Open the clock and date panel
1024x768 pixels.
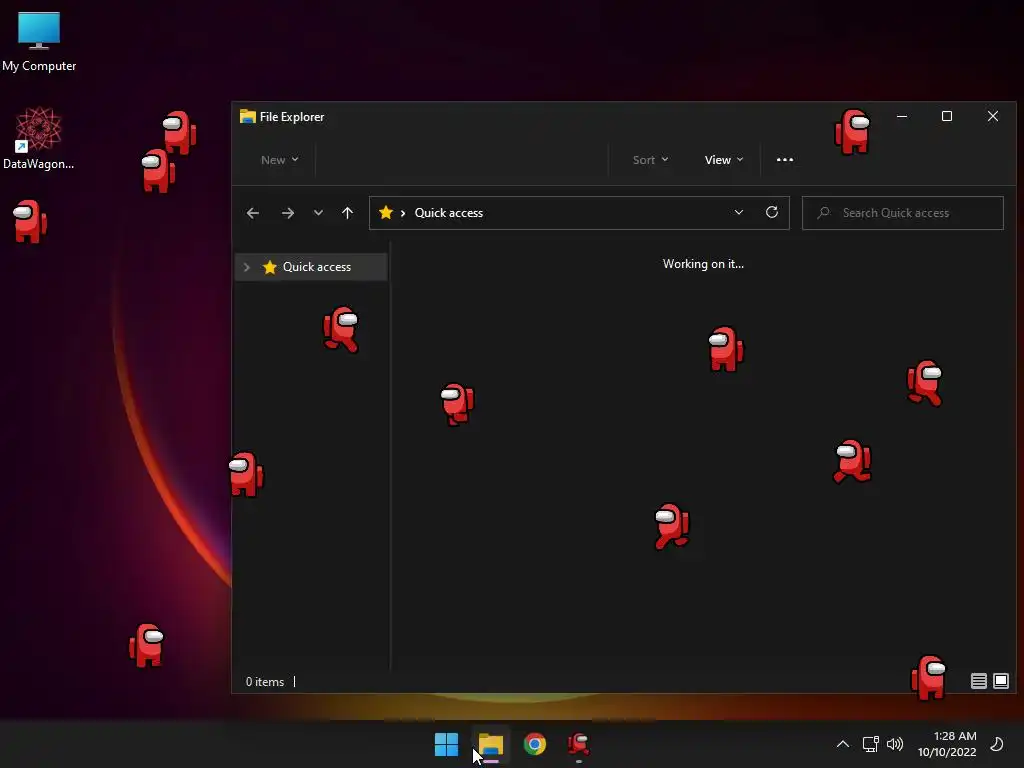[x=947, y=744]
